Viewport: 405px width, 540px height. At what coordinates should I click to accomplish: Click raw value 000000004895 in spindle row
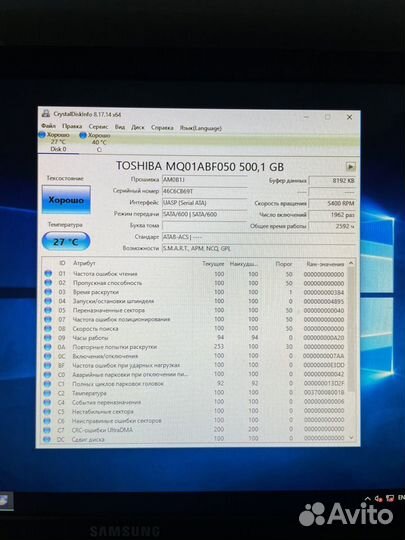[324, 302]
